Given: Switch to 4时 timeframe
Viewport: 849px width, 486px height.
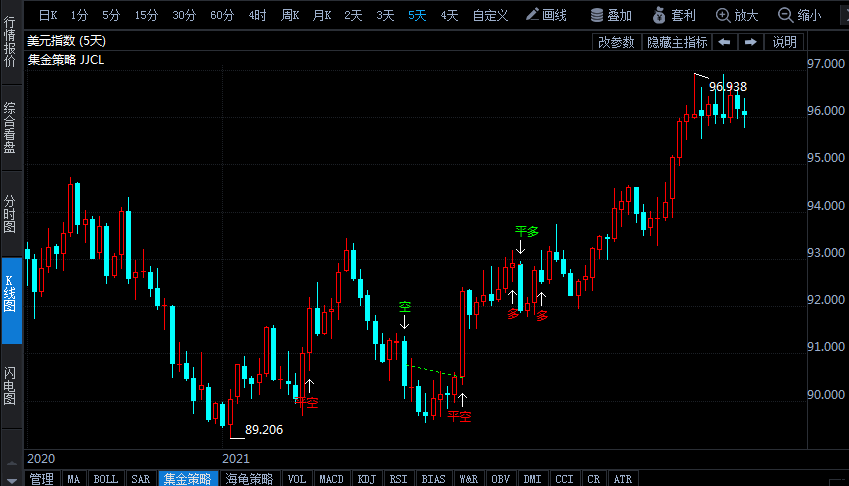Looking at the screenshot, I should [258, 15].
